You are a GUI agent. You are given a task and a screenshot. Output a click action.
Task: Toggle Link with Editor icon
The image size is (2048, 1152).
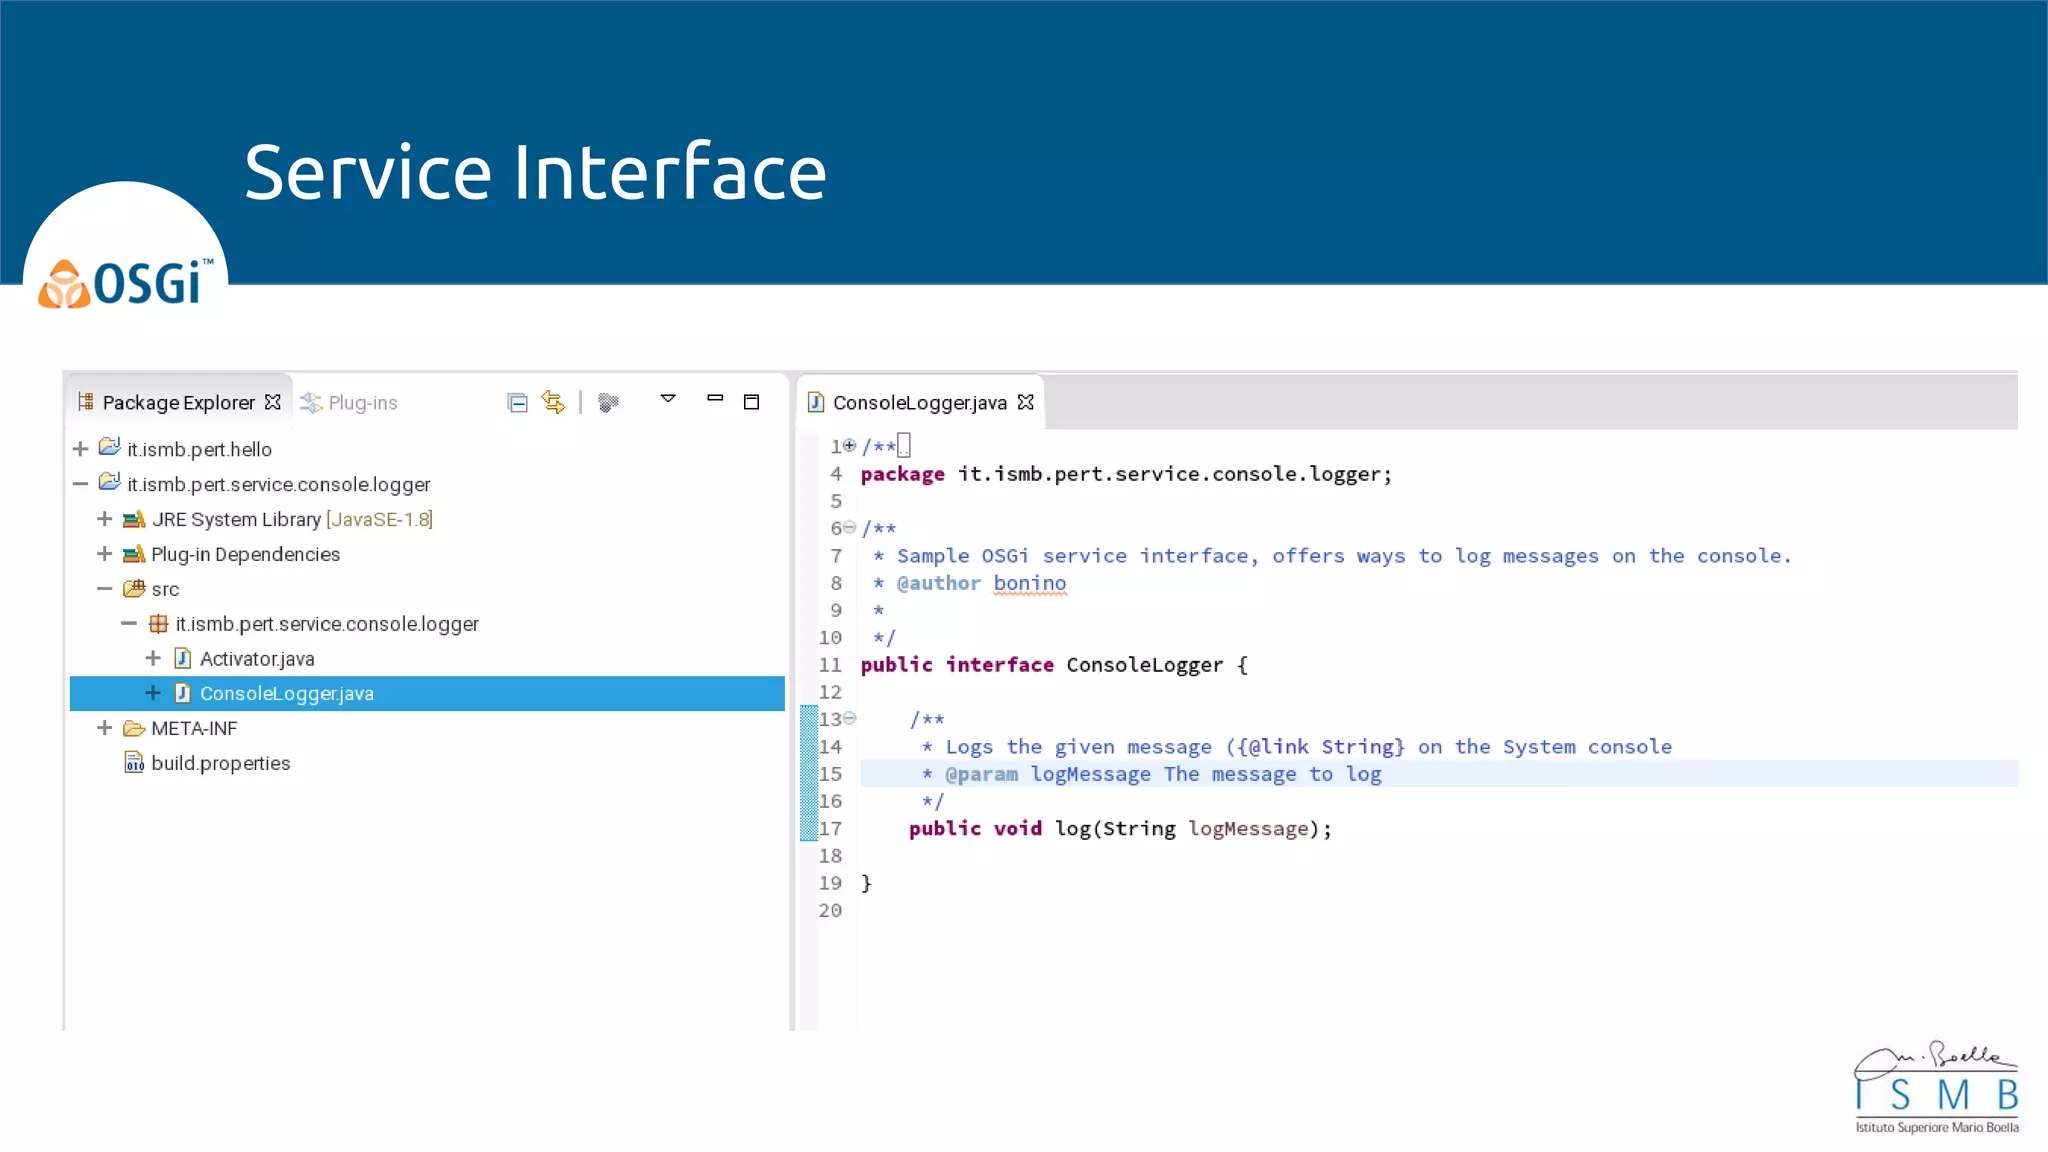(553, 402)
